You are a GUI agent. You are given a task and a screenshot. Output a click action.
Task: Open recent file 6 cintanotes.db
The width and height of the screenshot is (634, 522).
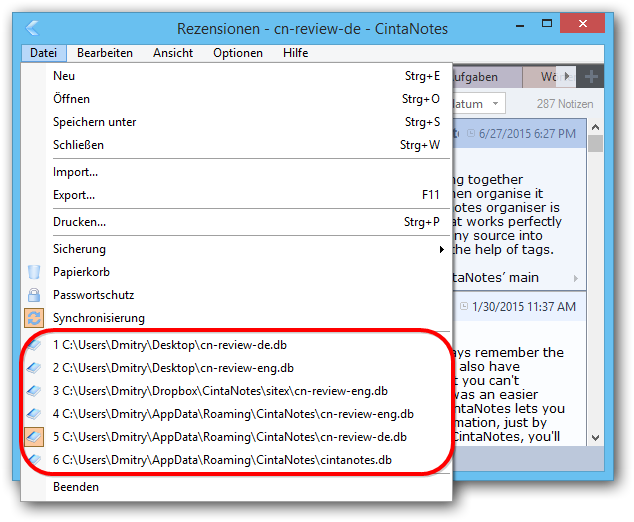point(247,460)
